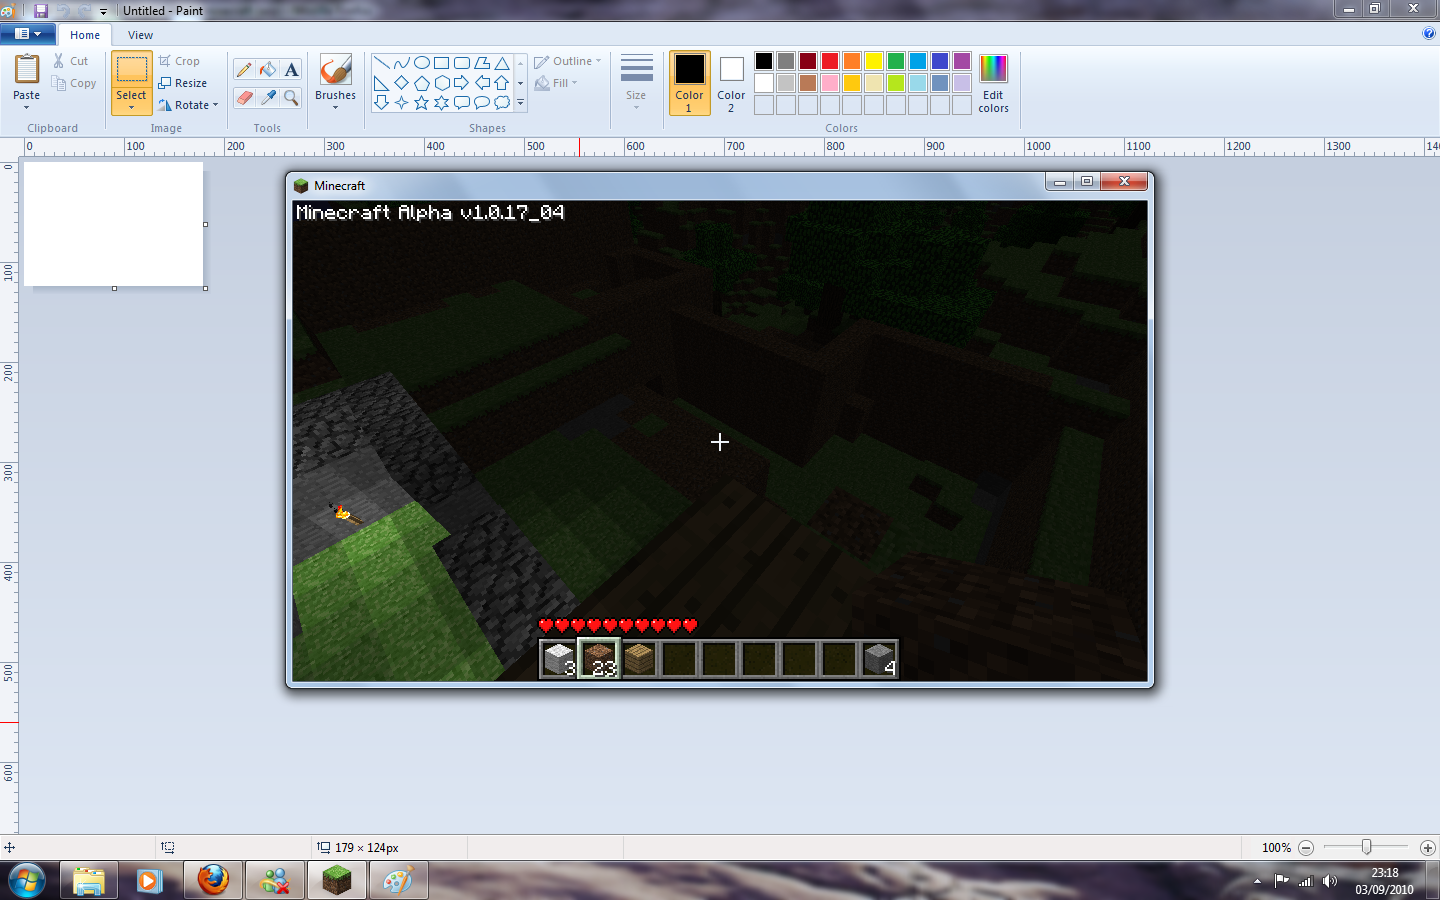Expand the Shapes gallery more arrow
The height and width of the screenshot is (900, 1440).
tap(520, 103)
